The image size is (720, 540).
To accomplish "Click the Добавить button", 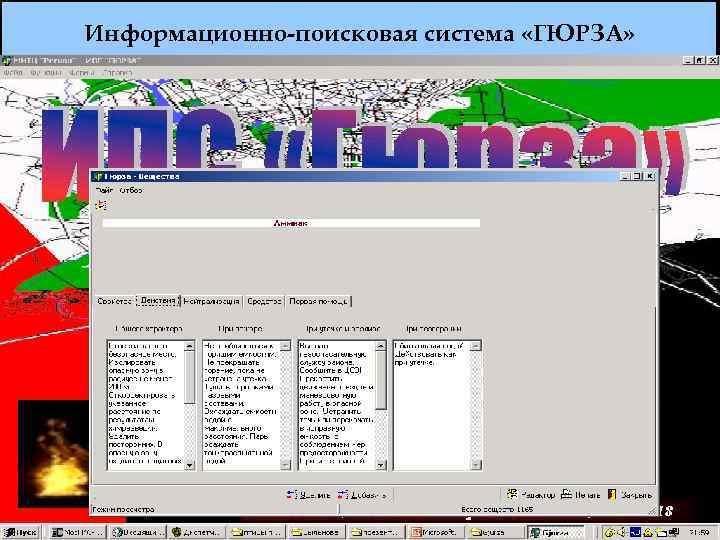I will click(x=363, y=495).
